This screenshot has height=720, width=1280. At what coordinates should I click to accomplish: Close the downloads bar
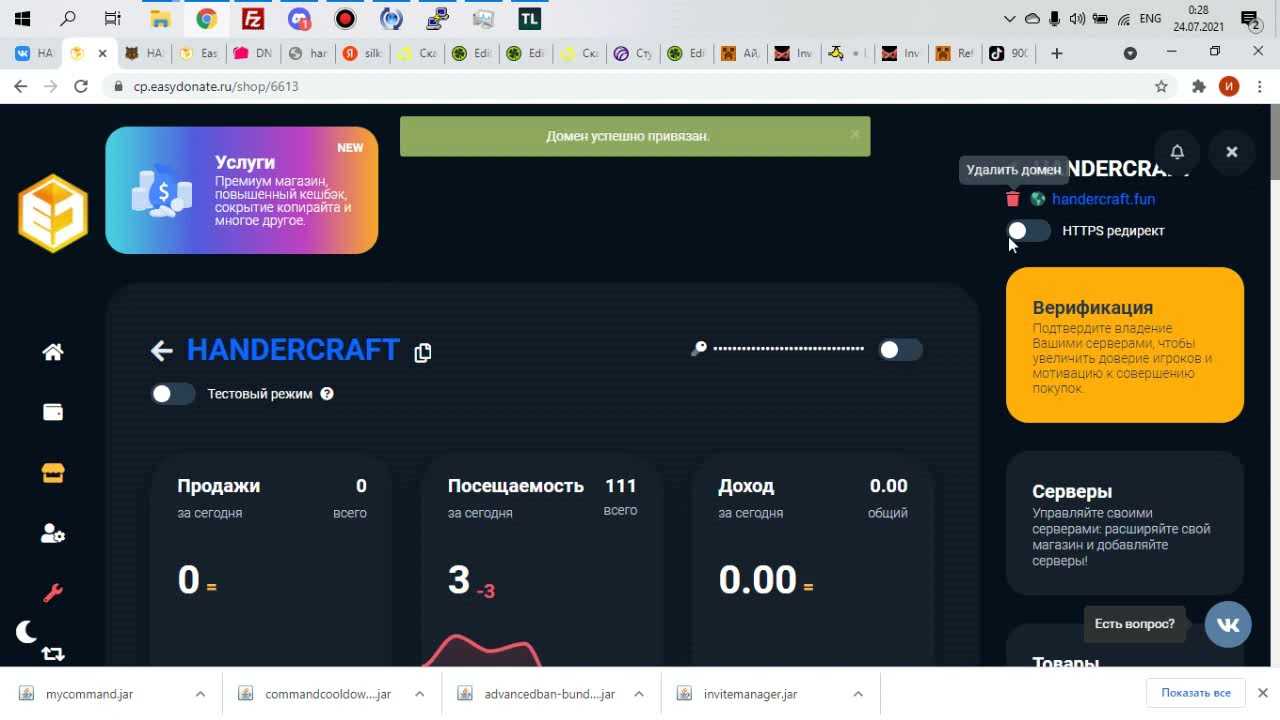point(1263,693)
